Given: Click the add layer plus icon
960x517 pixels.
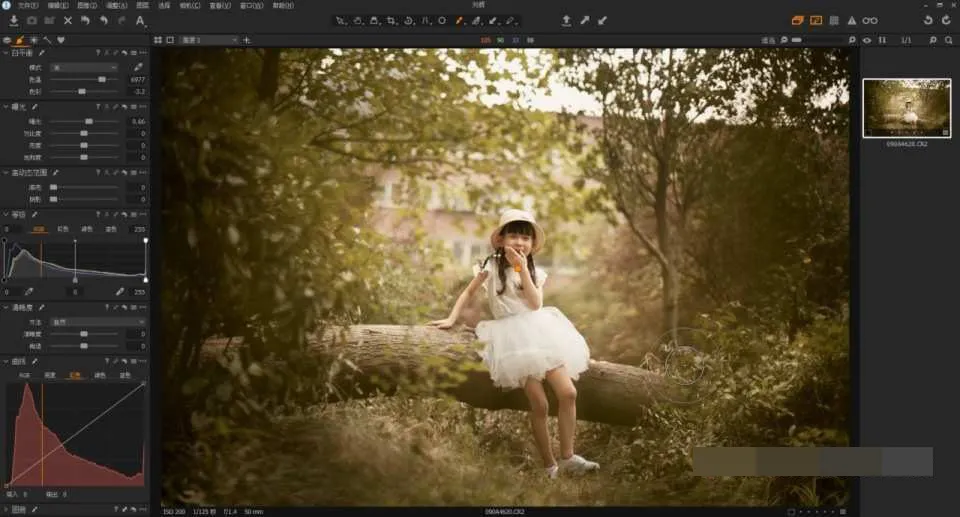Looking at the screenshot, I should click(247, 40).
